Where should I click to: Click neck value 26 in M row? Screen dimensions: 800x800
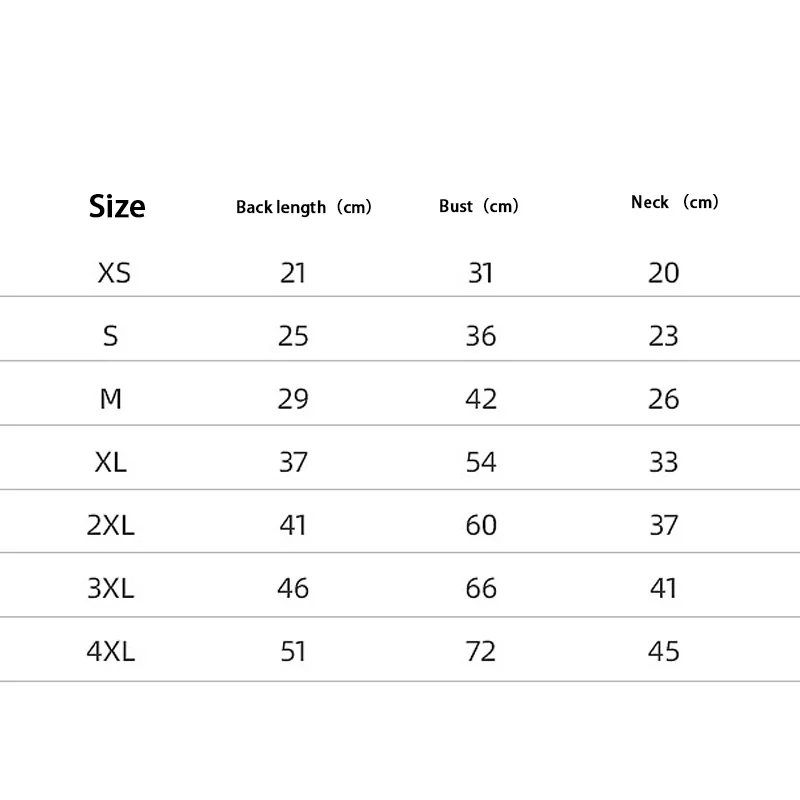[x=664, y=399]
